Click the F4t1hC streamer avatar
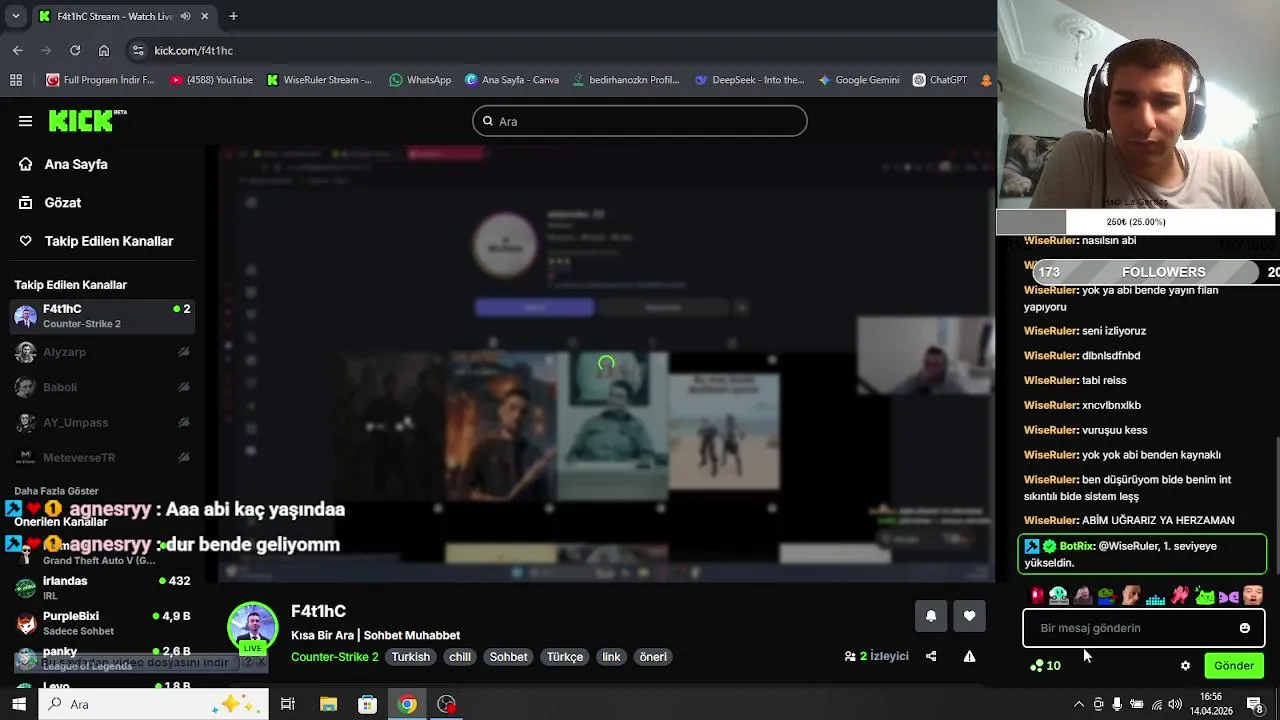The width and height of the screenshot is (1280, 720). (x=252, y=626)
